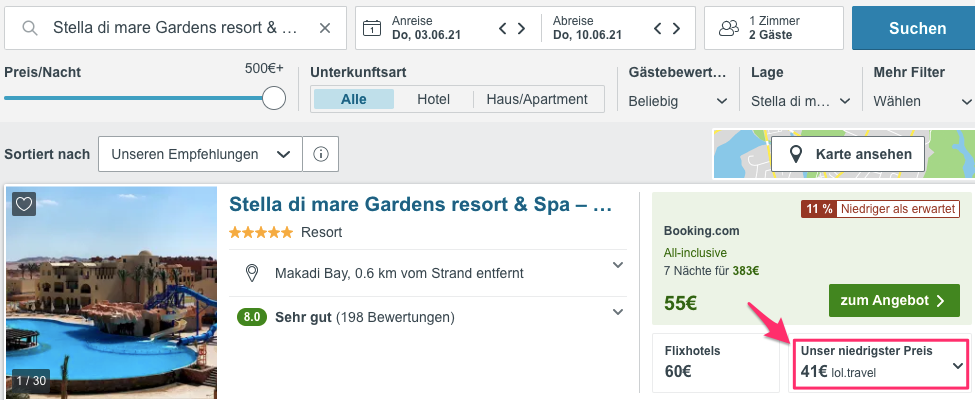The image size is (975, 400).
Task: Go to next Abreise date
Action: (676, 28)
